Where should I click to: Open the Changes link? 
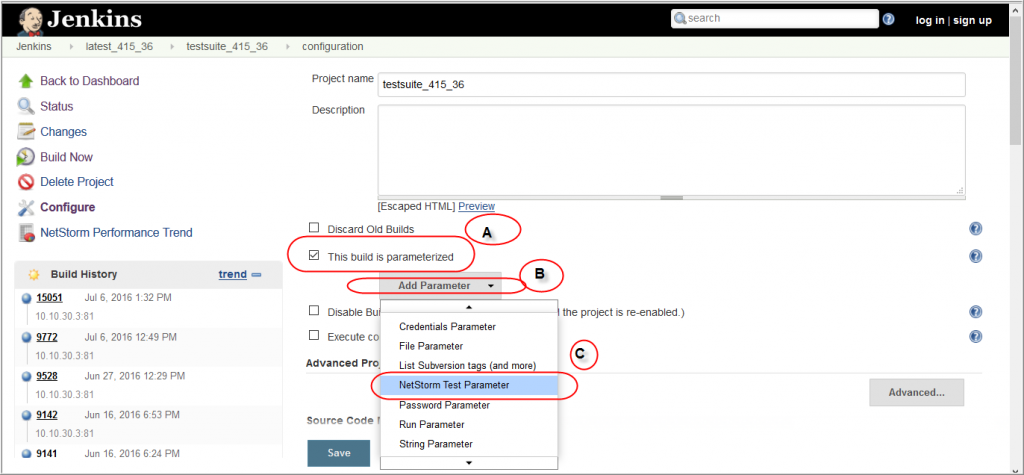click(x=63, y=132)
